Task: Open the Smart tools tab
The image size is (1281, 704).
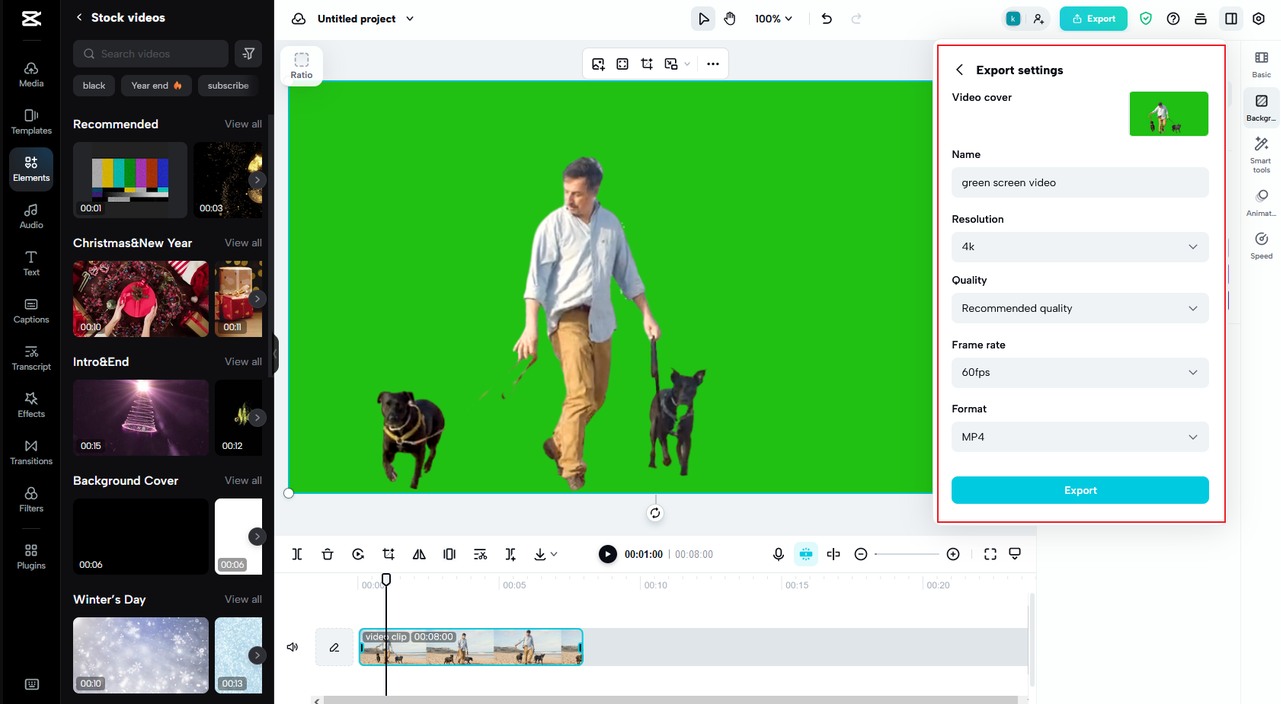Action: (1261, 155)
